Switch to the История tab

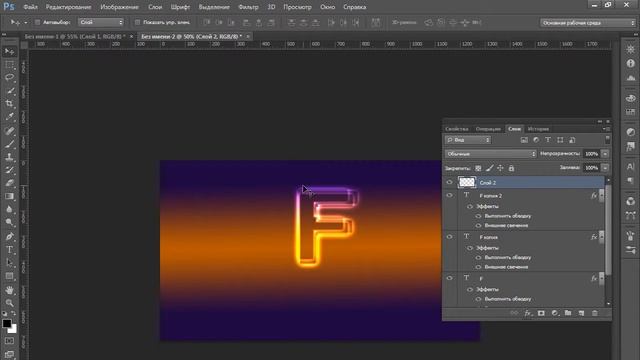538,129
